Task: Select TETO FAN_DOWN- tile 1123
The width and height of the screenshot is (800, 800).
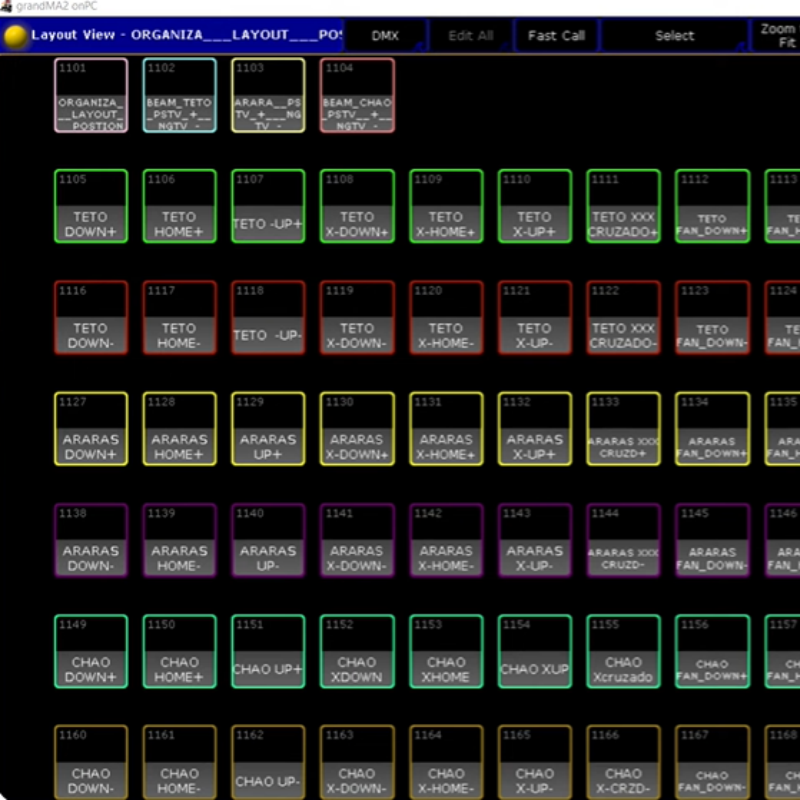Action: pos(712,317)
